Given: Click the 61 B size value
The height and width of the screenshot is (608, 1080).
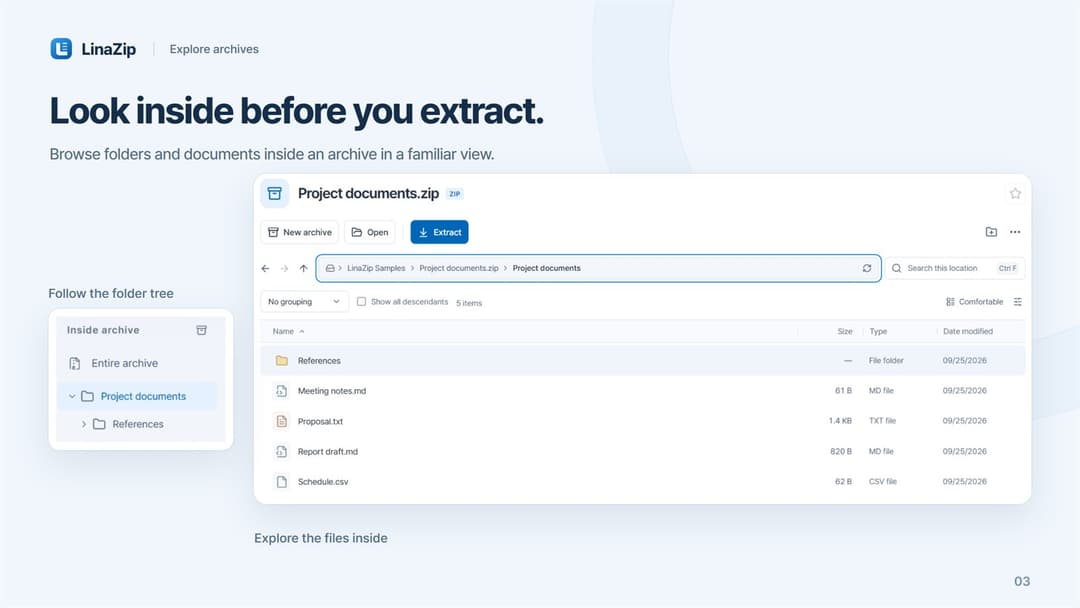Looking at the screenshot, I should [844, 391].
